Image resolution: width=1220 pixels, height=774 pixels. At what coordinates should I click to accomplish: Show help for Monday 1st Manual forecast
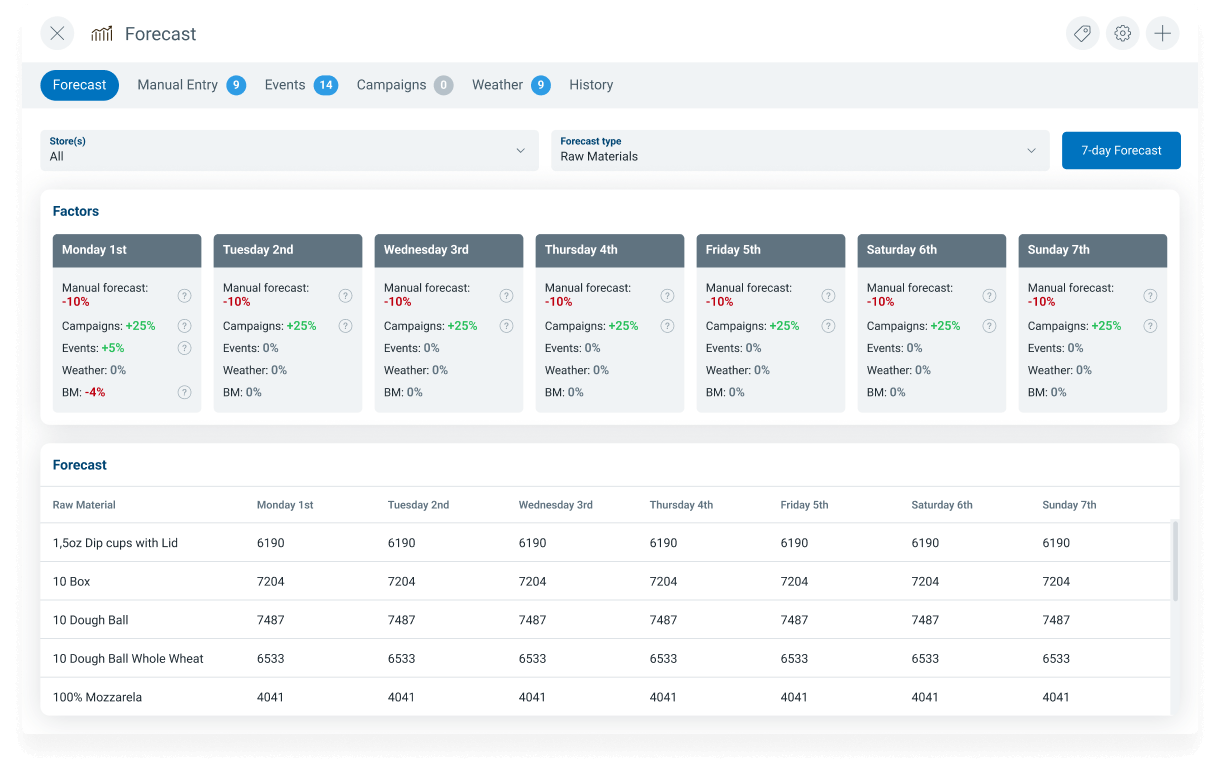click(x=184, y=296)
